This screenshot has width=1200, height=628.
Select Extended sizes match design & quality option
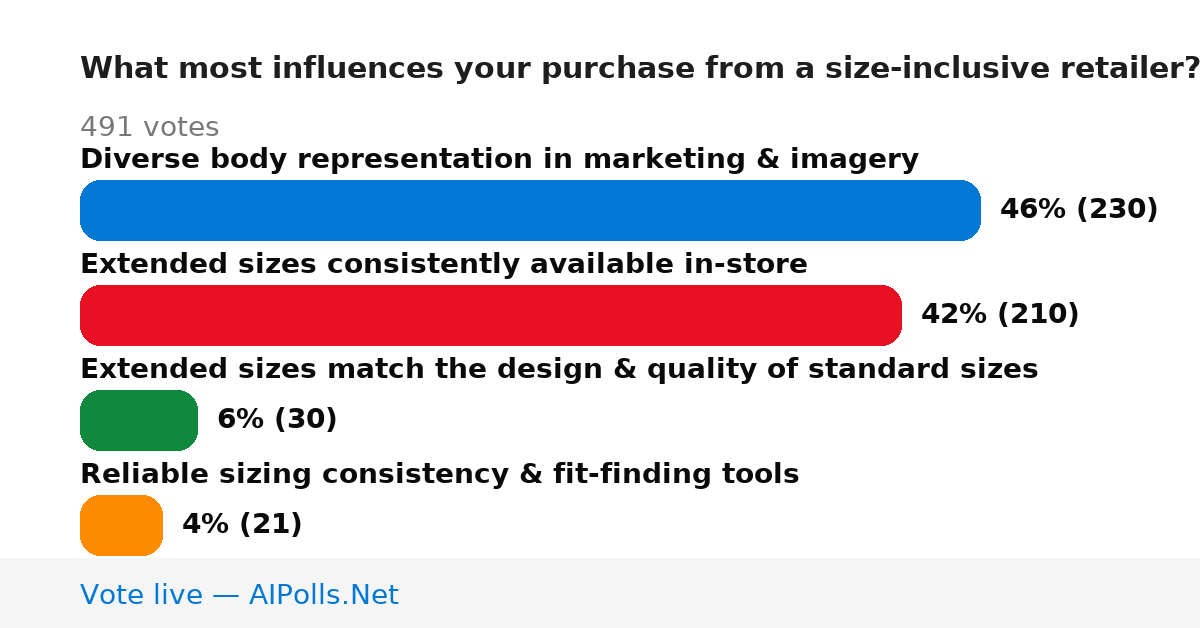click(x=559, y=370)
